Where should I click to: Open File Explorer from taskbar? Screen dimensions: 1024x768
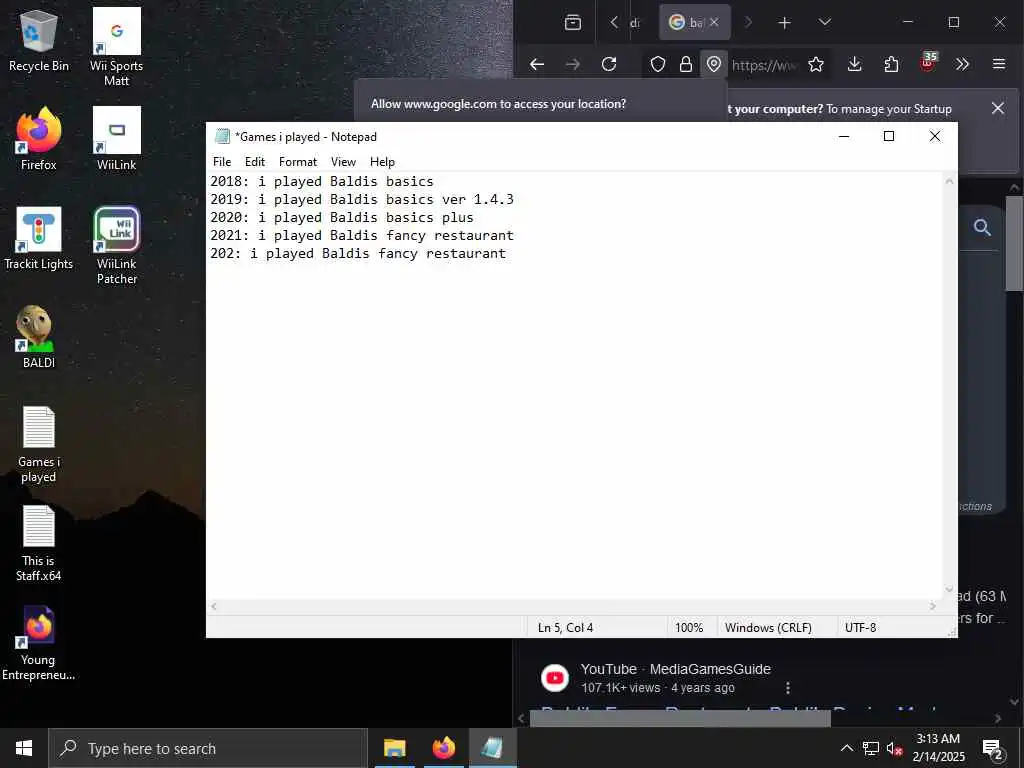coord(394,748)
